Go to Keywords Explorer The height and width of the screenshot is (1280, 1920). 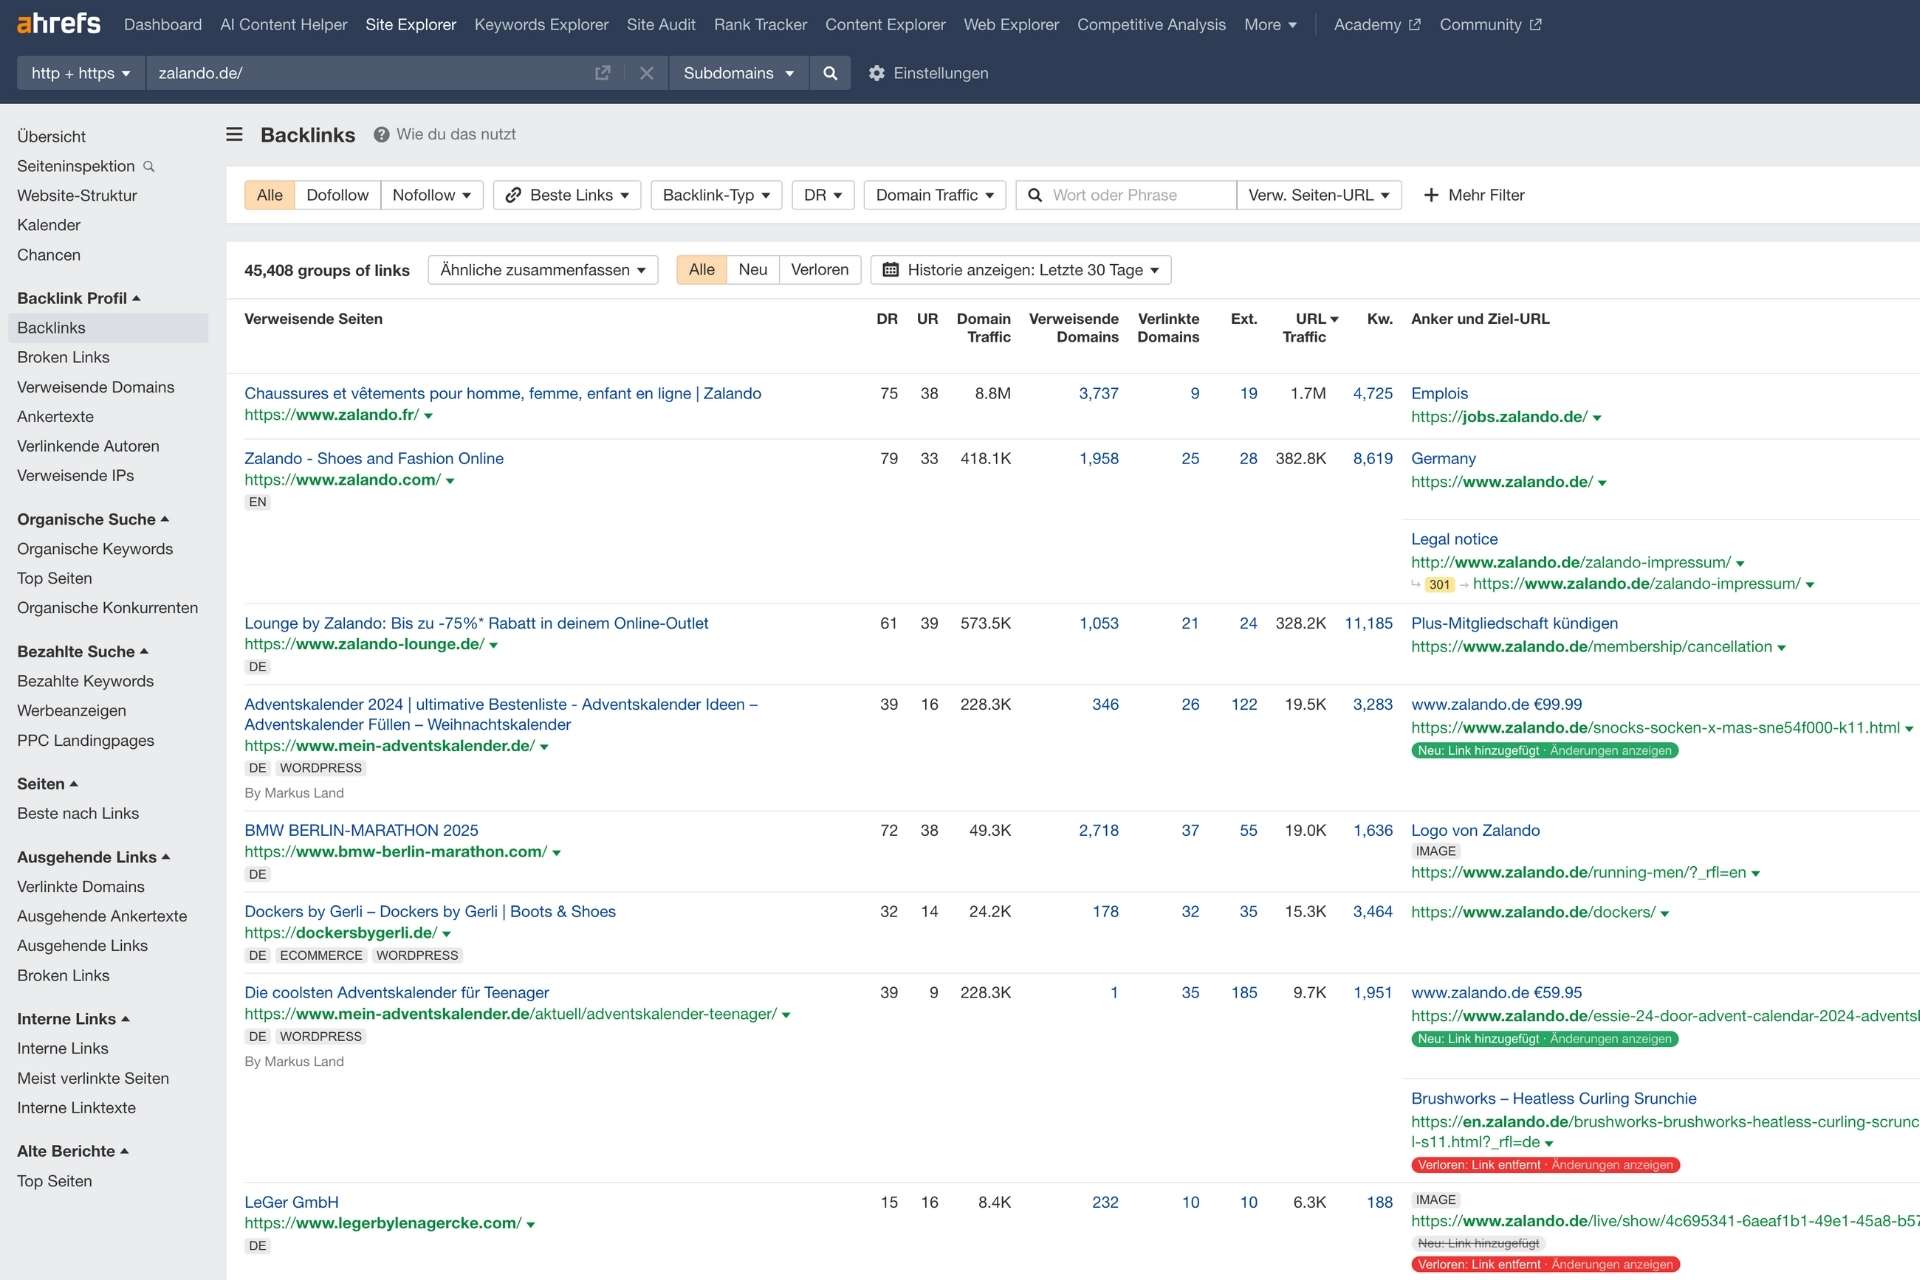pyautogui.click(x=541, y=25)
